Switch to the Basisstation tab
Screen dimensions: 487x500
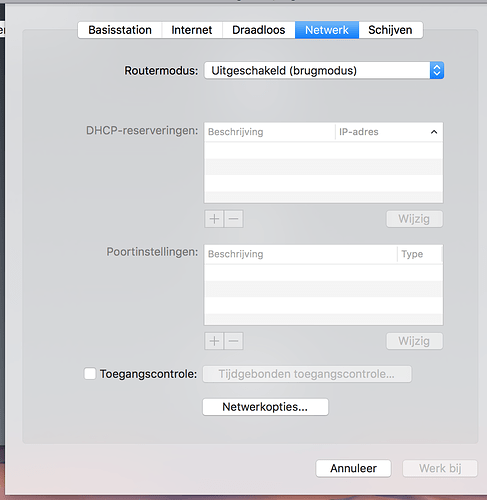click(120, 30)
